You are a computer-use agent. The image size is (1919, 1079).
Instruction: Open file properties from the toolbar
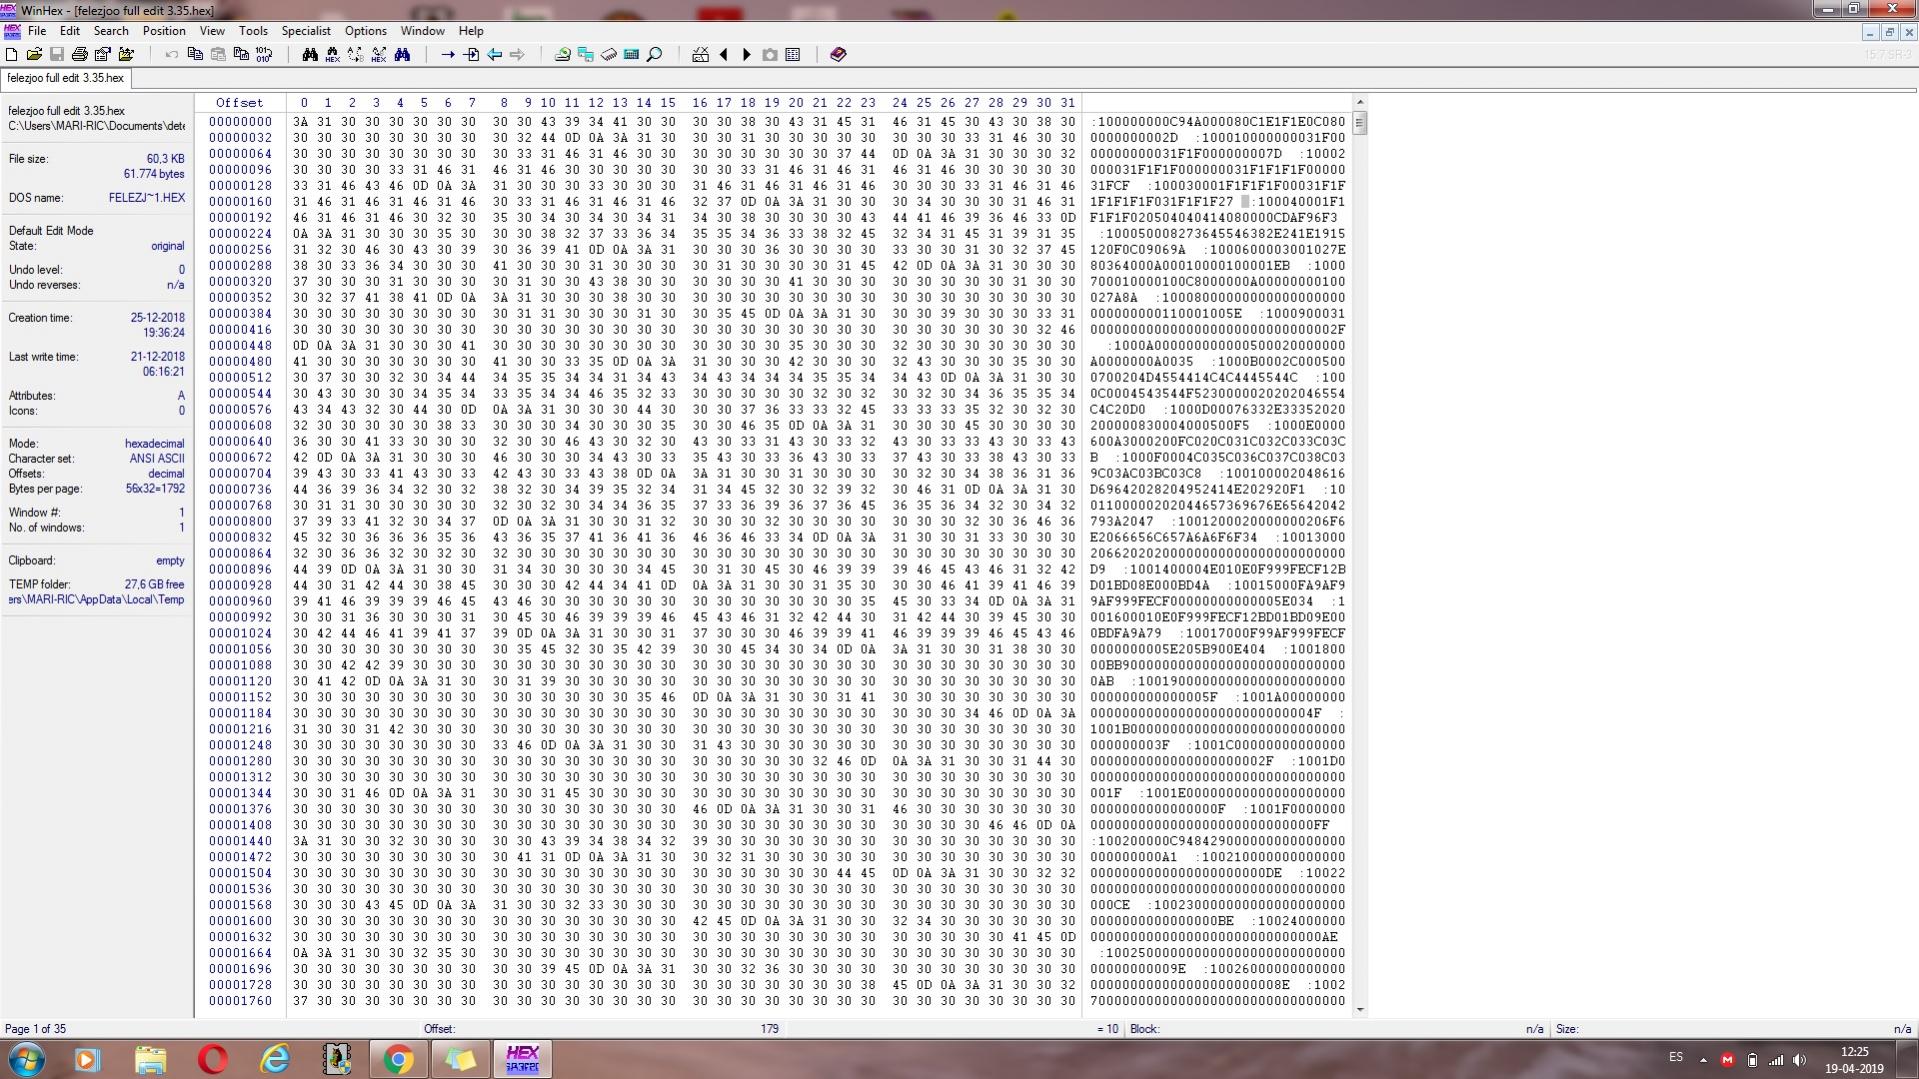[103, 55]
